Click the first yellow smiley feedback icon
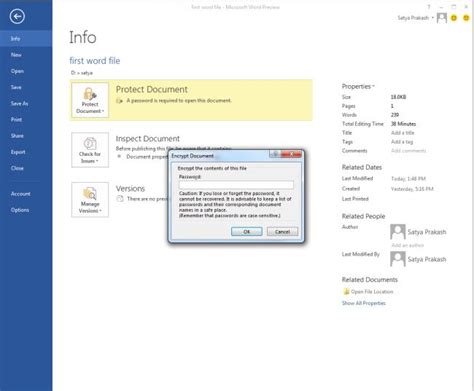Screen dimensions: 474x391 pyautogui.click(x=454, y=18)
